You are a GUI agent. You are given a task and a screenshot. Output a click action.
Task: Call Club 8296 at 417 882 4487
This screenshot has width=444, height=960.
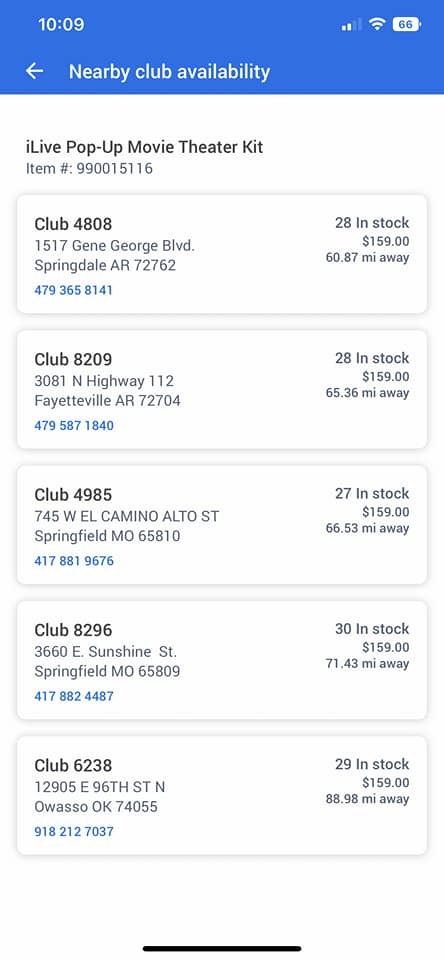click(x=74, y=696)
